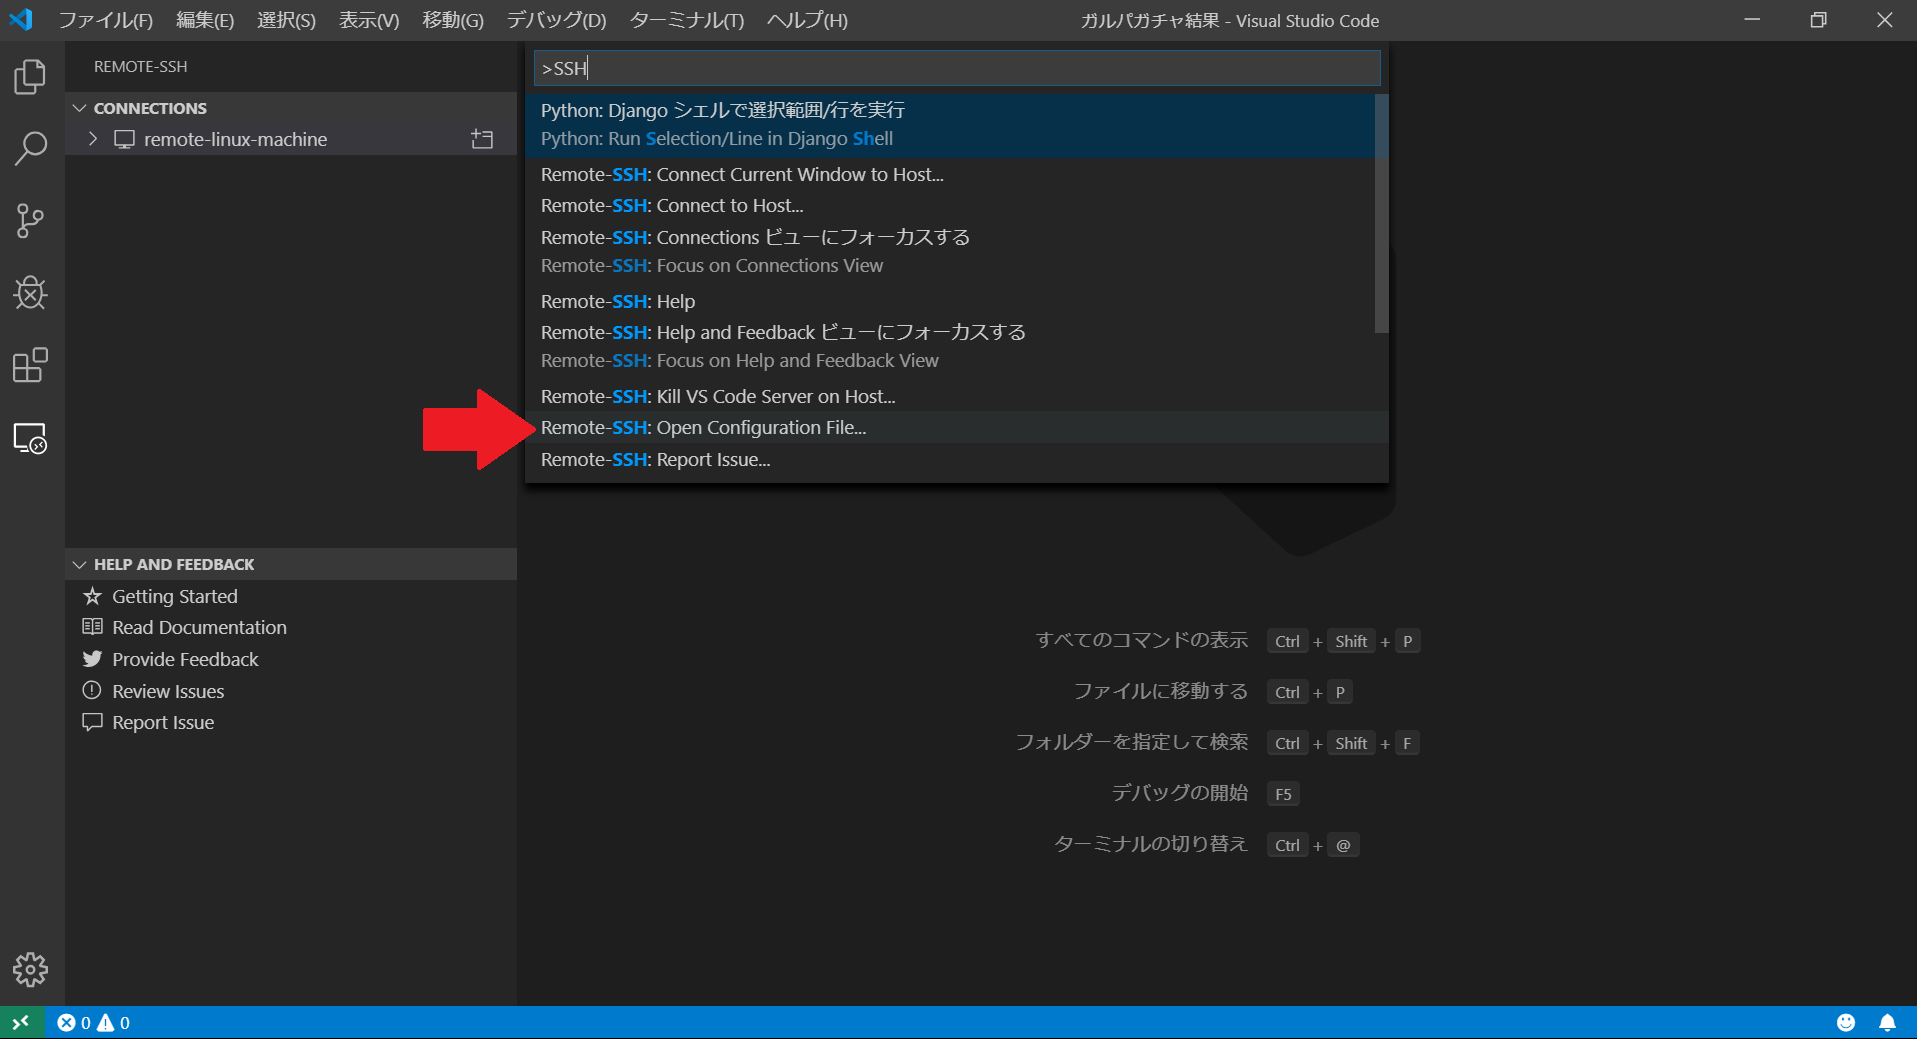
Task: Expand the remote-linux-machine tree node
Action: tap(93, 139)
